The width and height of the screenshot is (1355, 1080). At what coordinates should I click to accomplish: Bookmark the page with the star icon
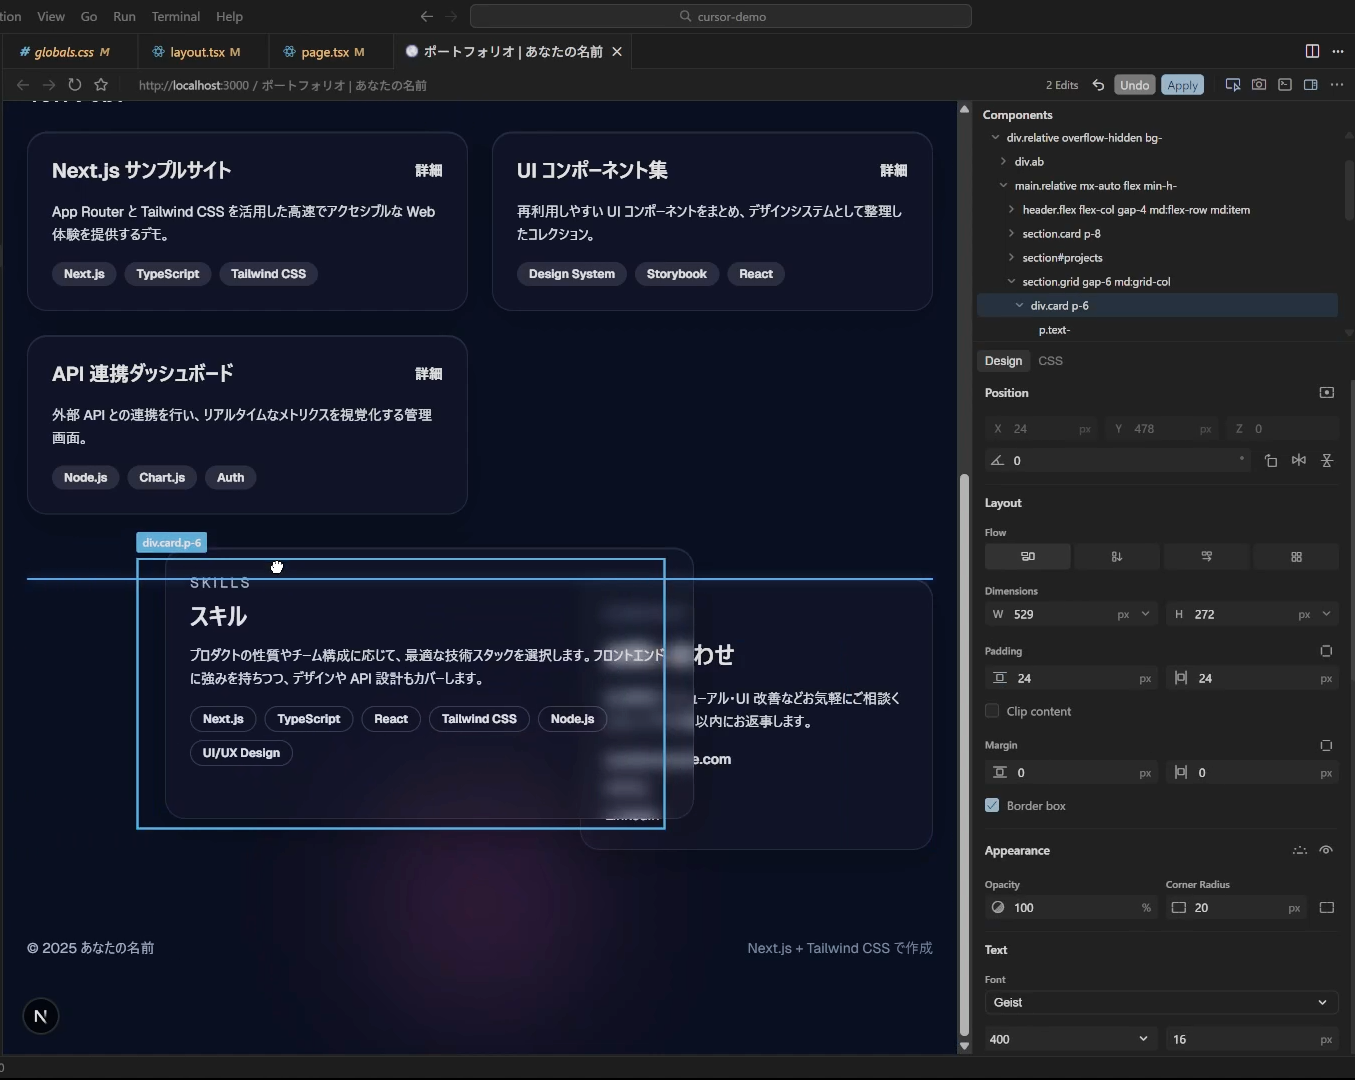coord(101,85)
